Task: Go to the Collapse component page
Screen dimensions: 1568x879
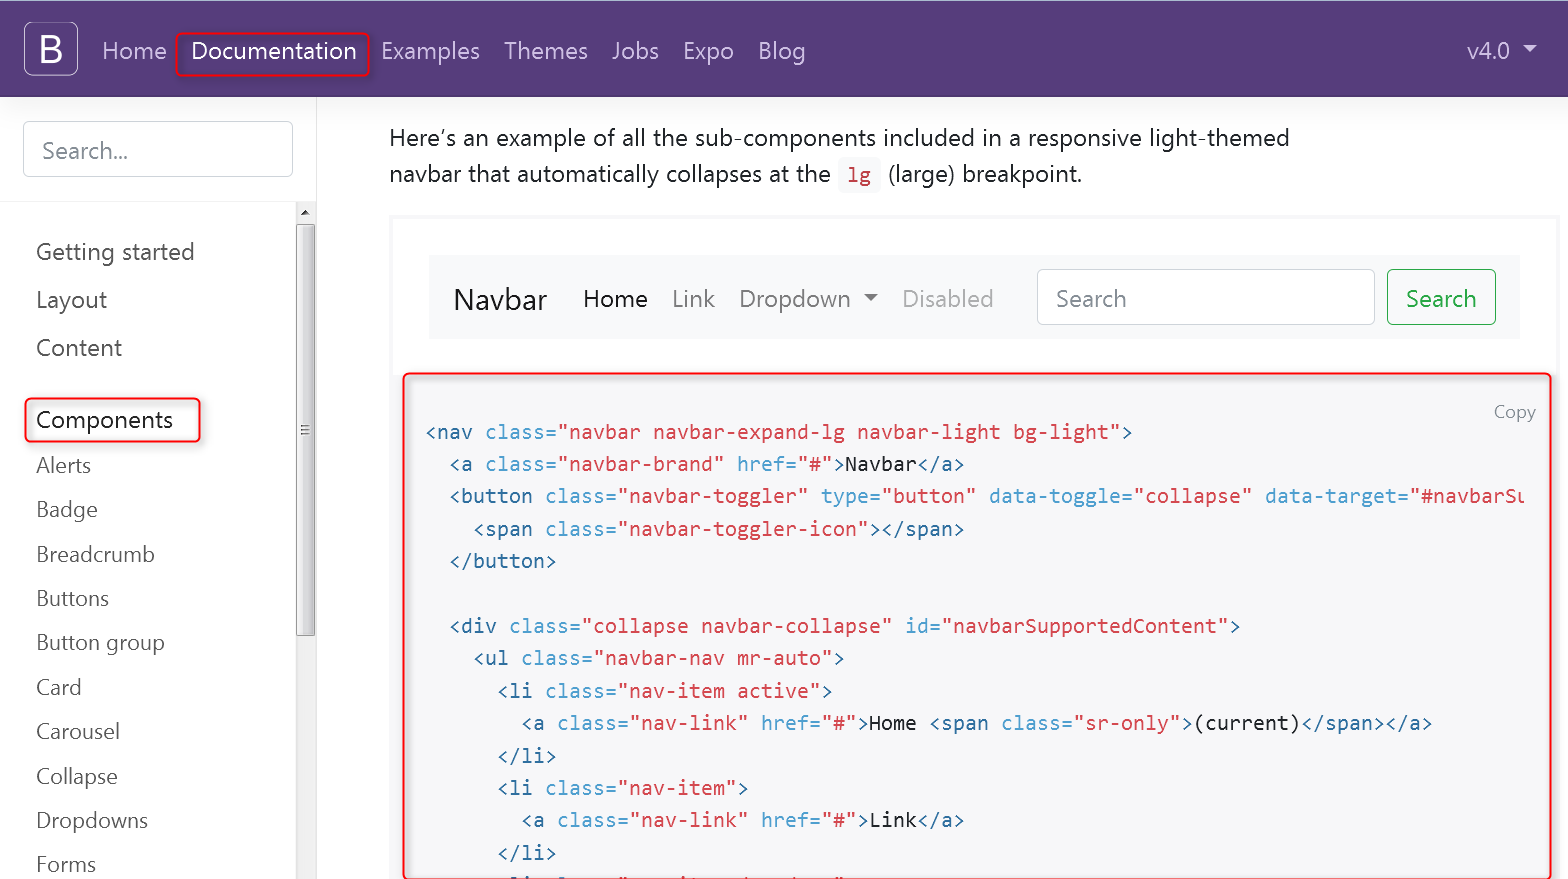Action: (x=77, y=776)
